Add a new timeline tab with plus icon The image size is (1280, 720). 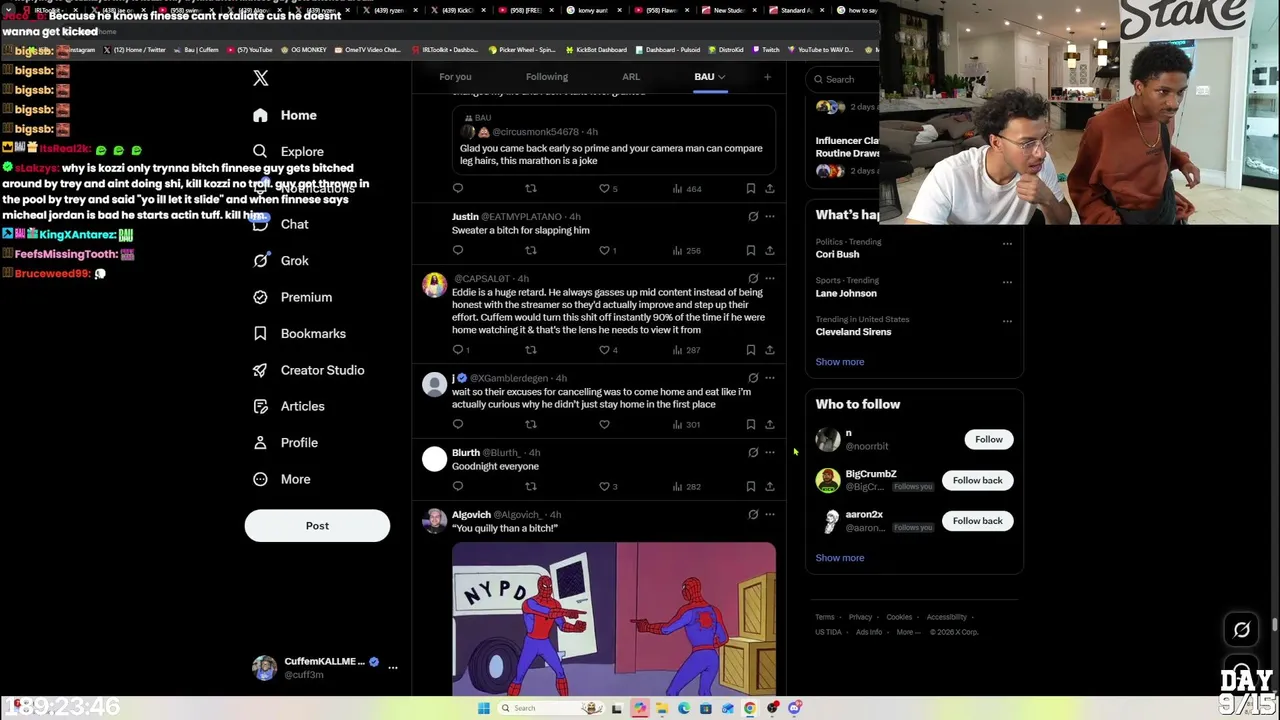click(767, 77)
